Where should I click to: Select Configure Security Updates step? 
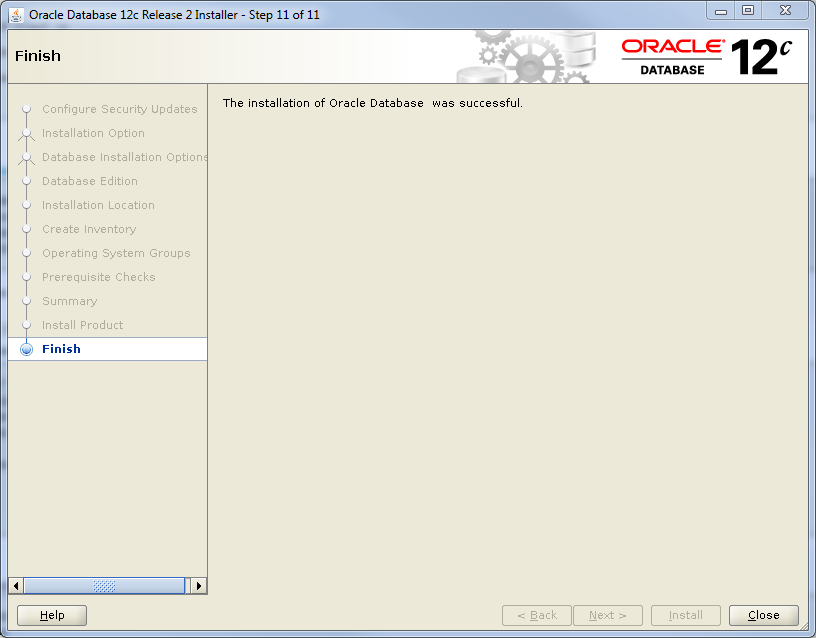point(120,109)
